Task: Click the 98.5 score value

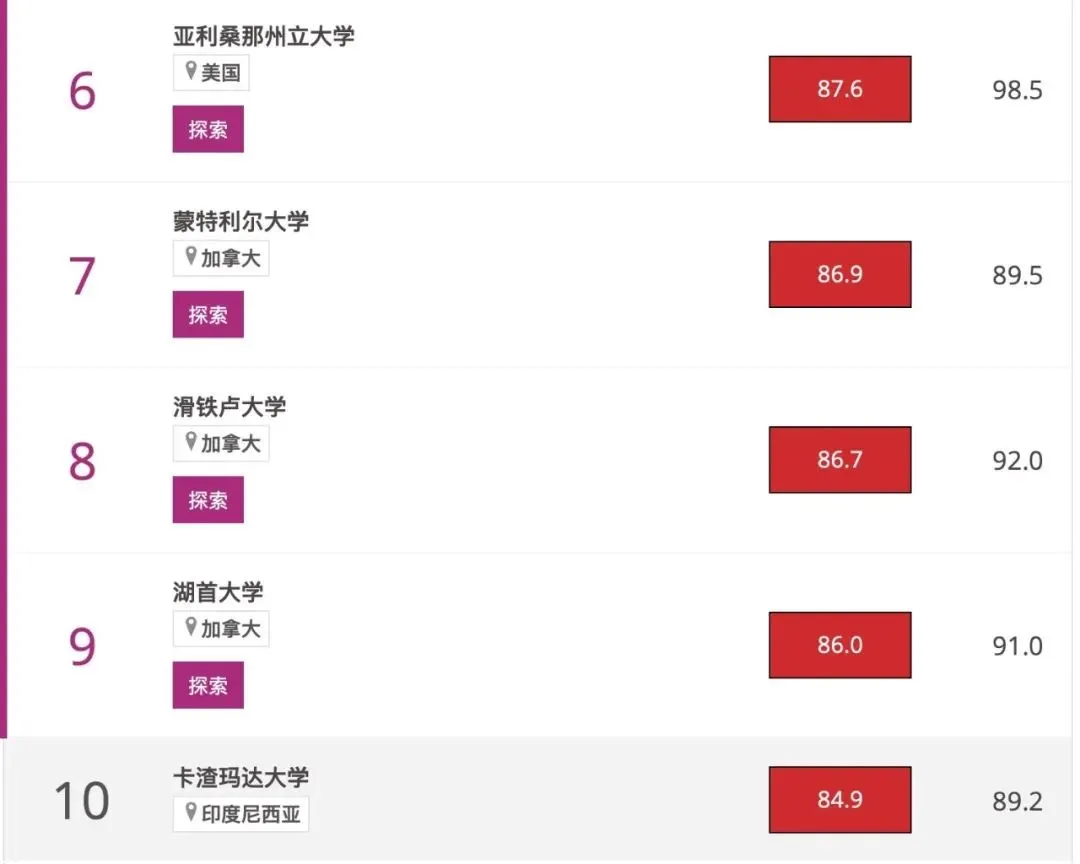Action: coord(1017,91)
